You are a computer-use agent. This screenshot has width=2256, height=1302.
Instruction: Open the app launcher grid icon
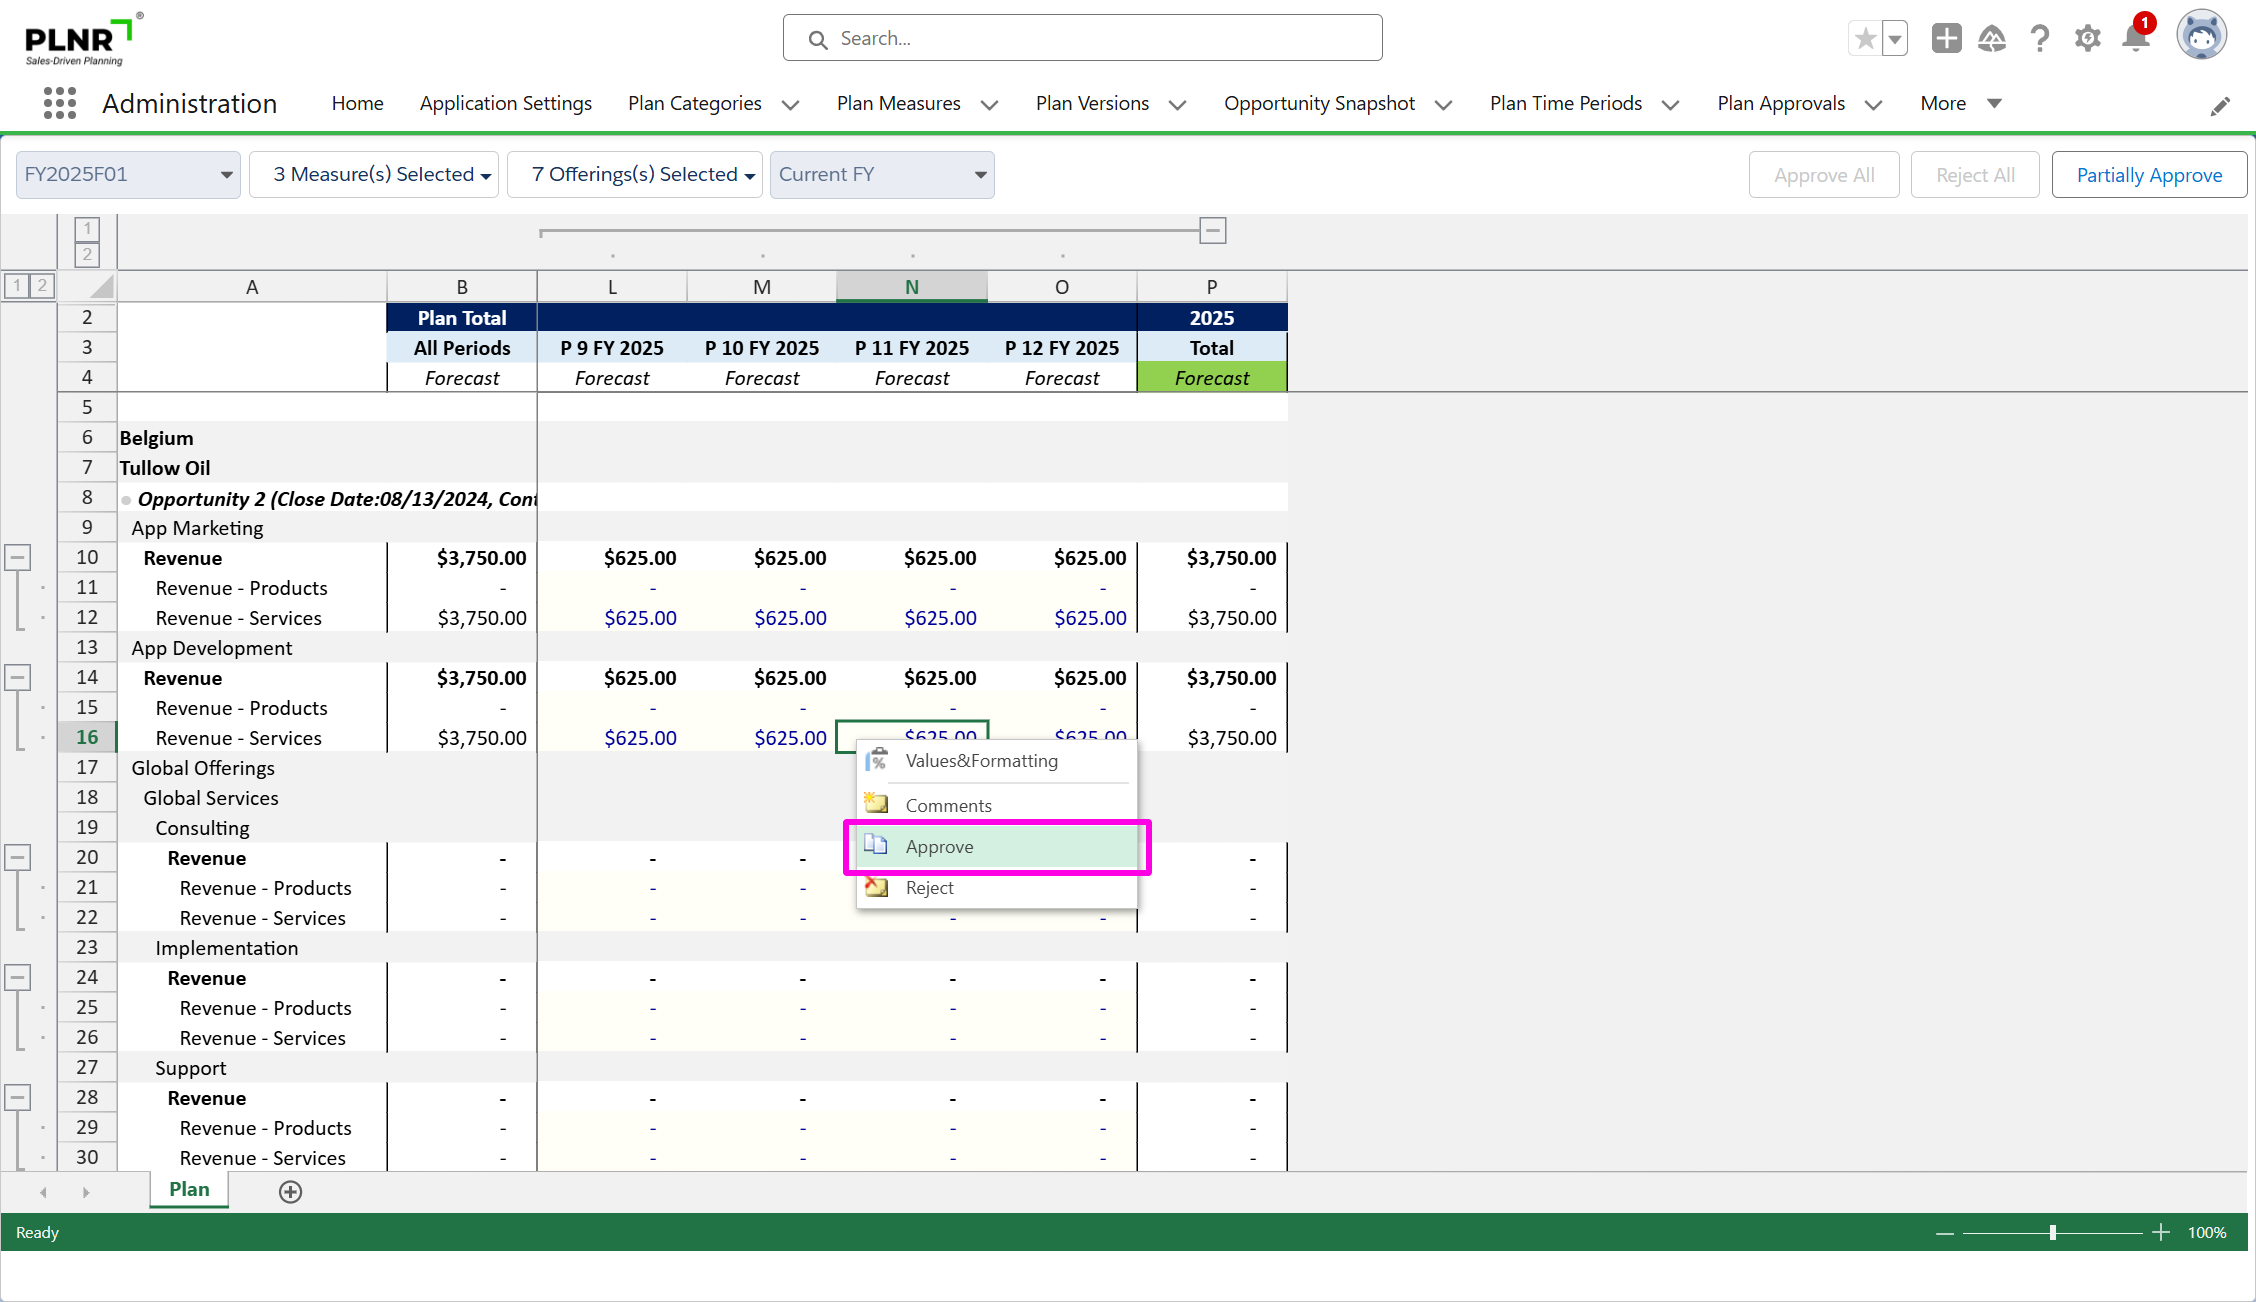click(x=60, y=103)
